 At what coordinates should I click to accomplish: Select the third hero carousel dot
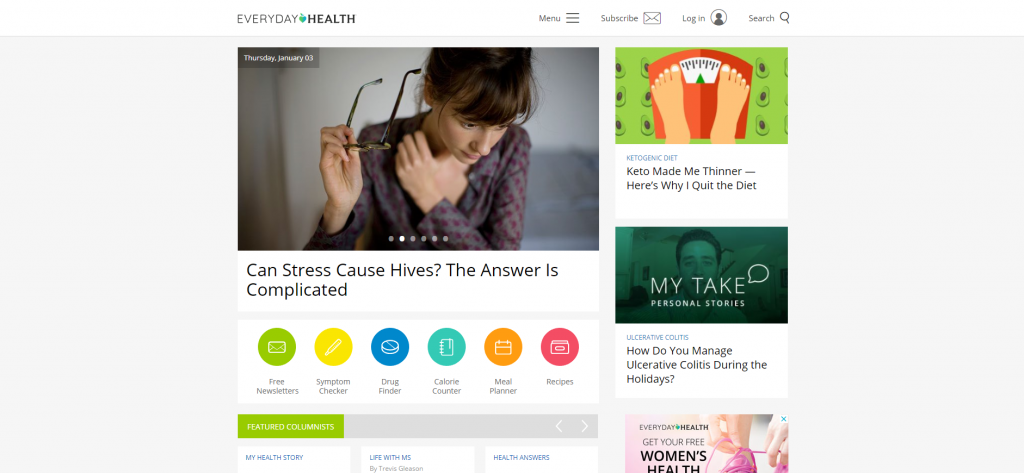[x=413, y=238]
